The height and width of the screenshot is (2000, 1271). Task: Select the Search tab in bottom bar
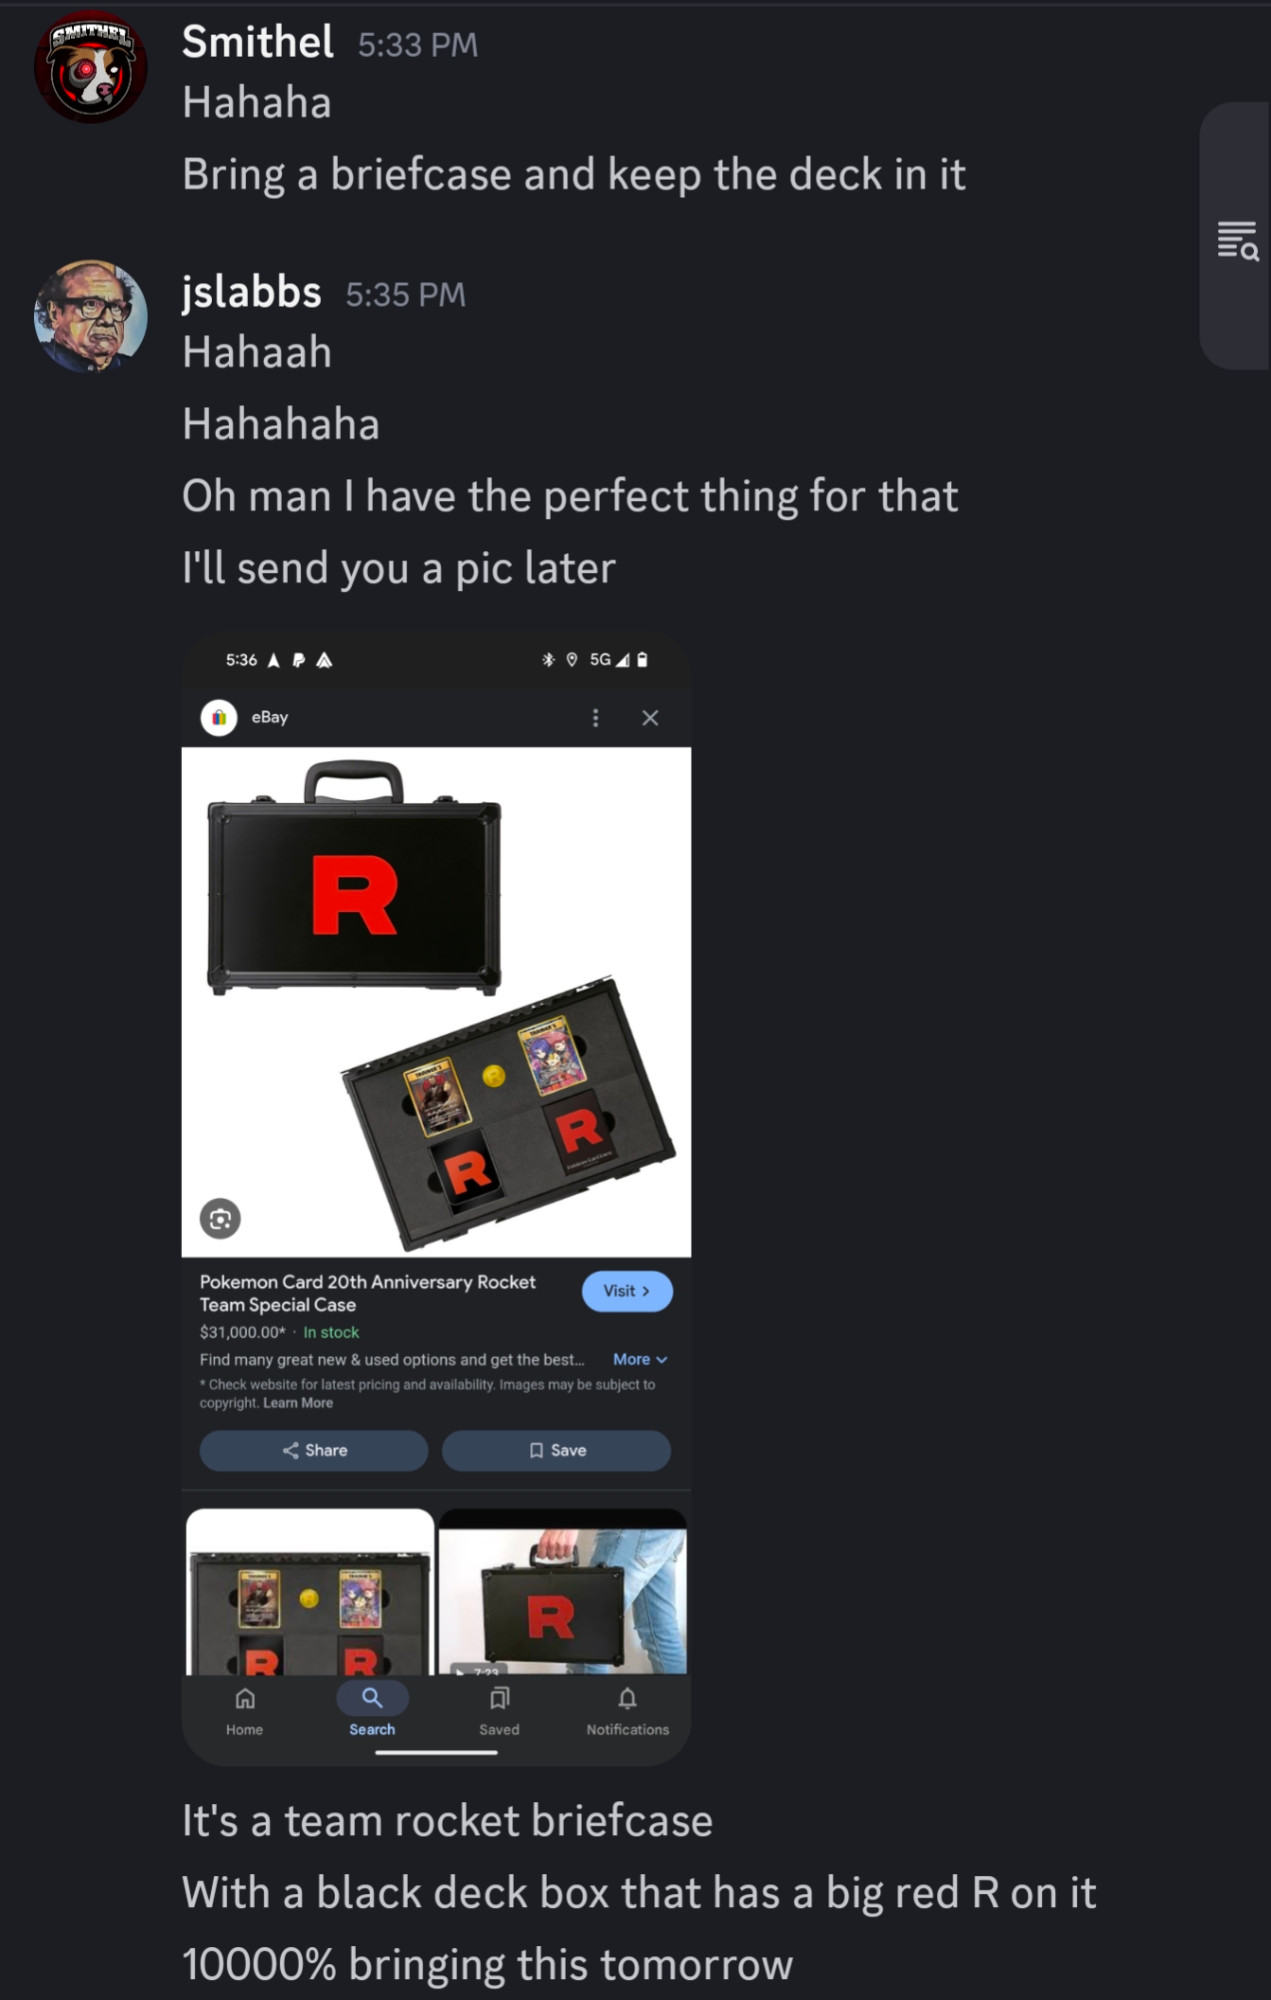click(372, 1710)
